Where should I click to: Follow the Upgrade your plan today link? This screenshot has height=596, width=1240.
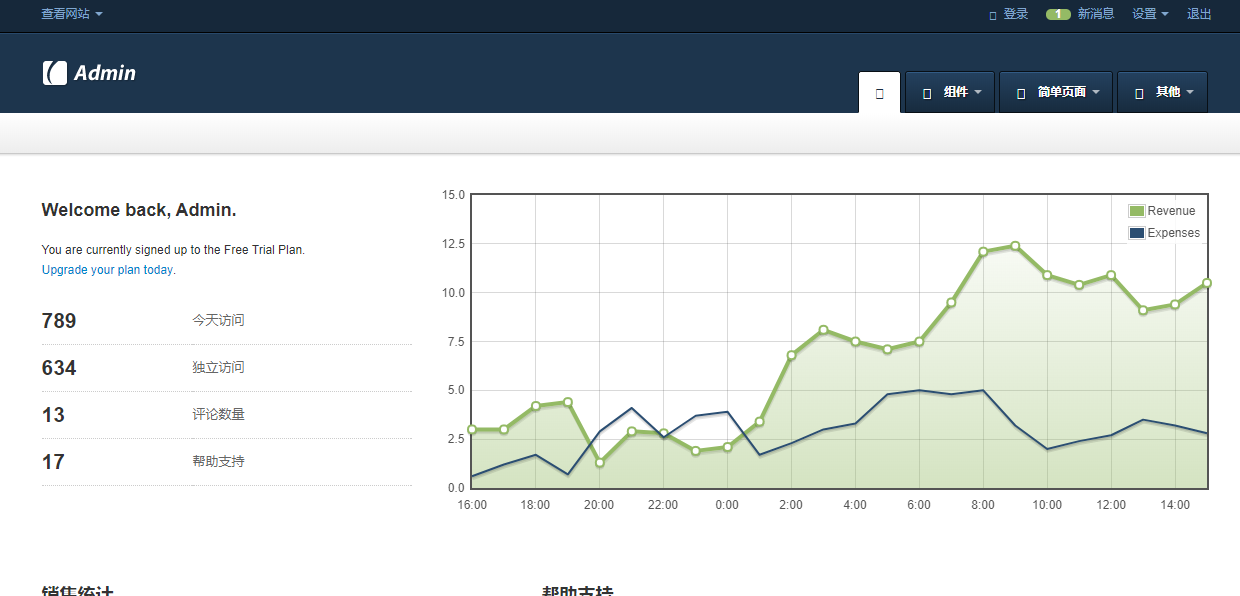(108, 270)
